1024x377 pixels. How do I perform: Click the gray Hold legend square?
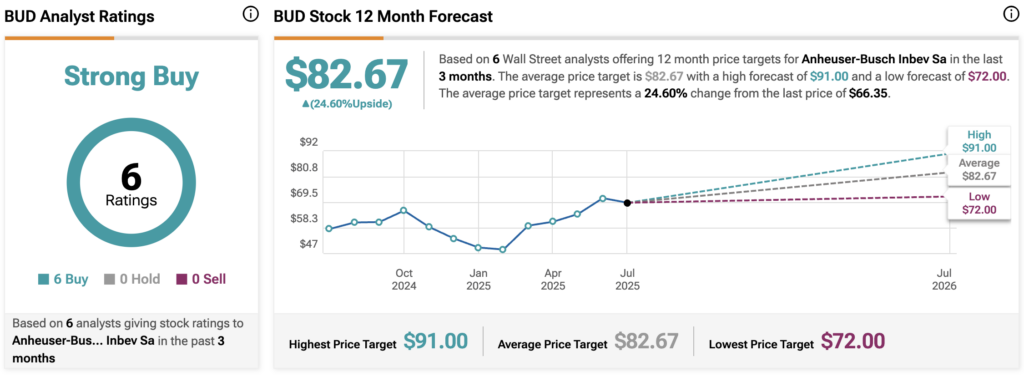pyautogui.click(x=109, y=280)
